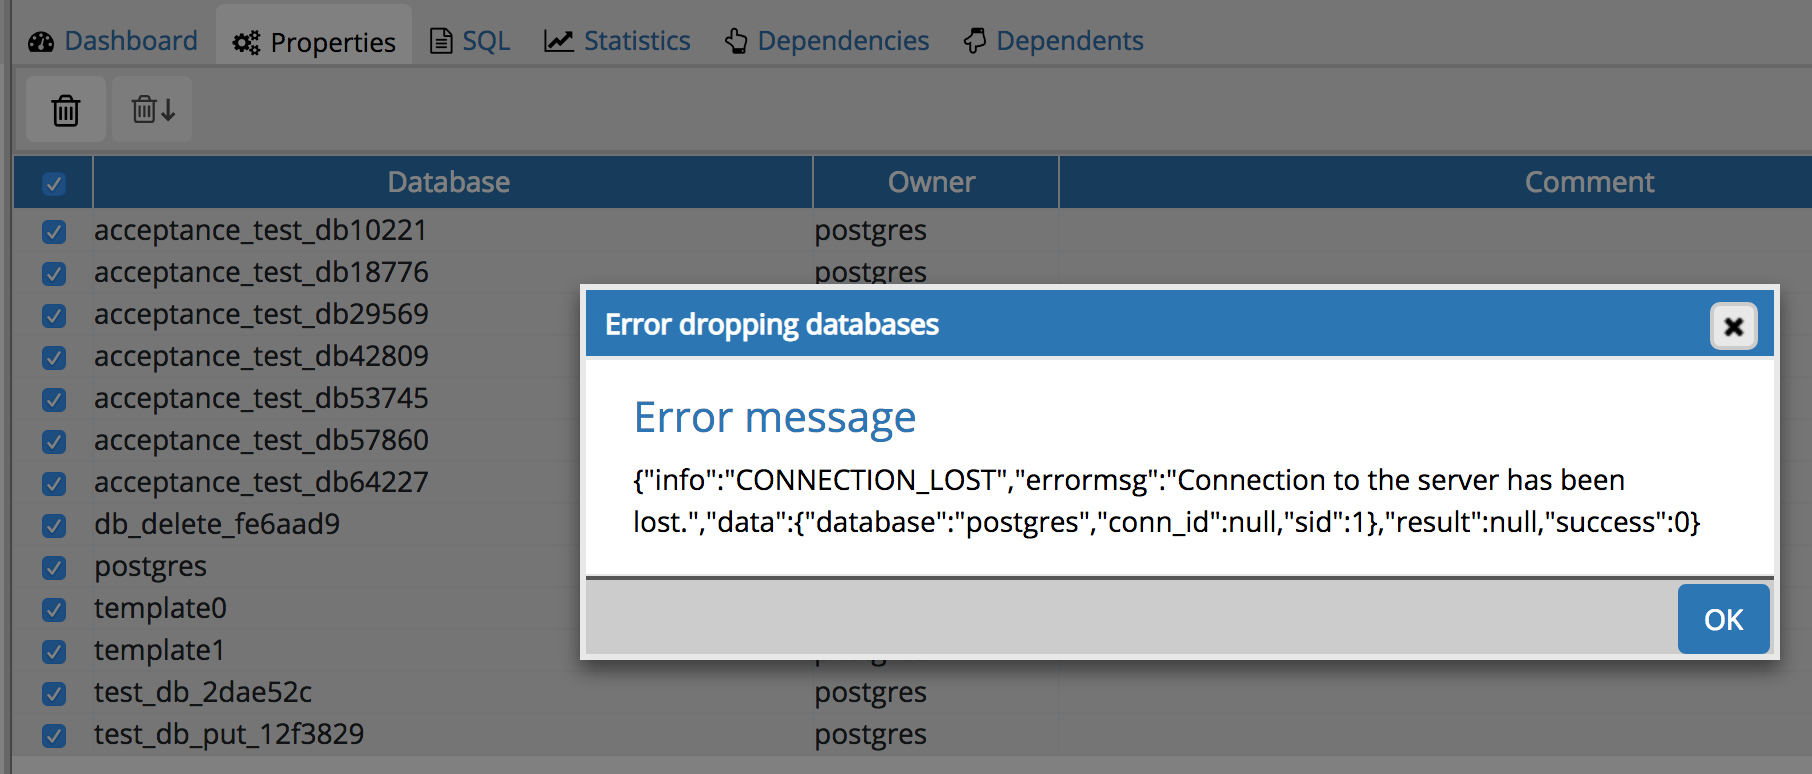Screen dimensions: 1812x774
Task: Click the Comment column header
Action: pyautogui.click(x=1588, y=182)
